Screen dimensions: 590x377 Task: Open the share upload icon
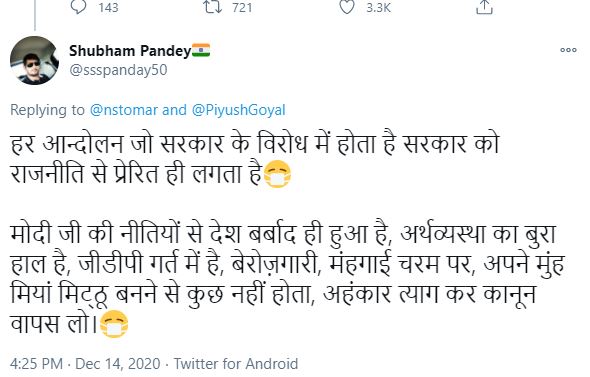point(484,7)
